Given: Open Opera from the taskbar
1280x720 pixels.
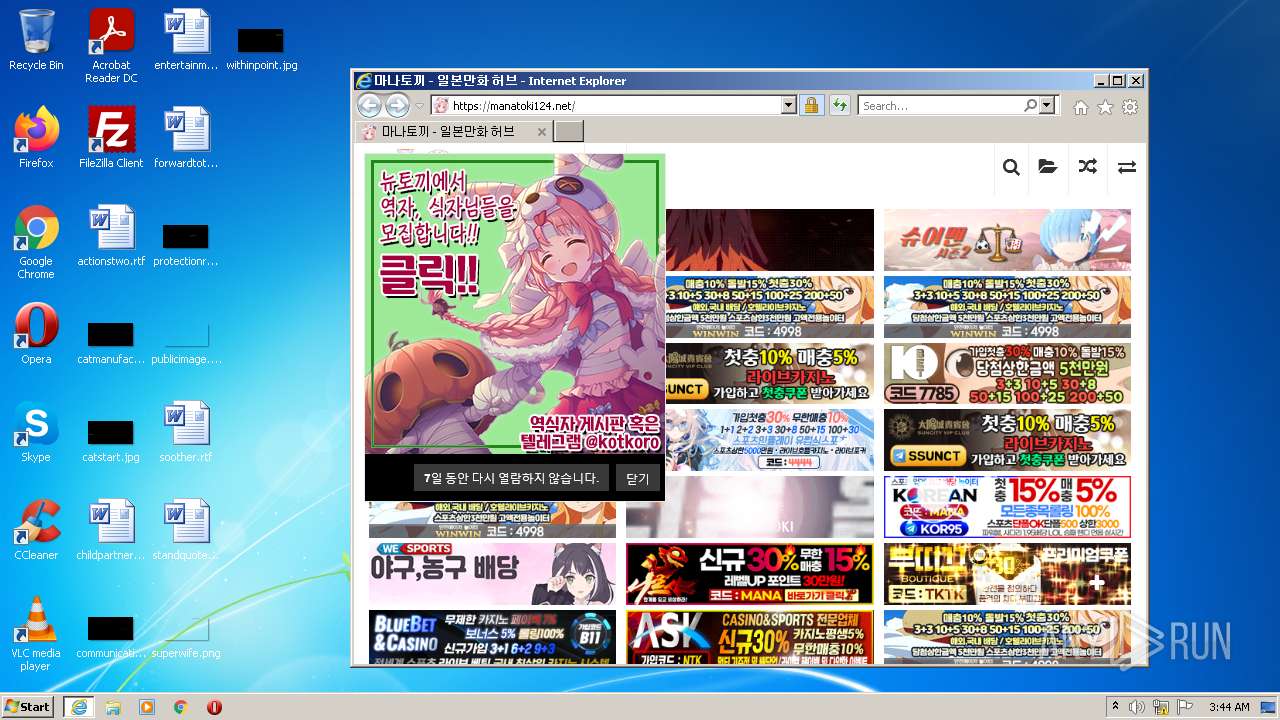Looking at the screenshot, I should 214,706.
